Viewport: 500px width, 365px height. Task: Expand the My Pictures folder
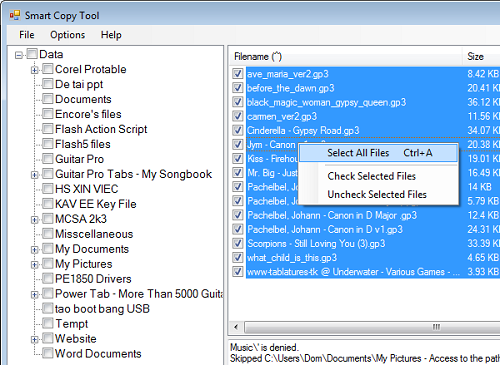[34, 265]
